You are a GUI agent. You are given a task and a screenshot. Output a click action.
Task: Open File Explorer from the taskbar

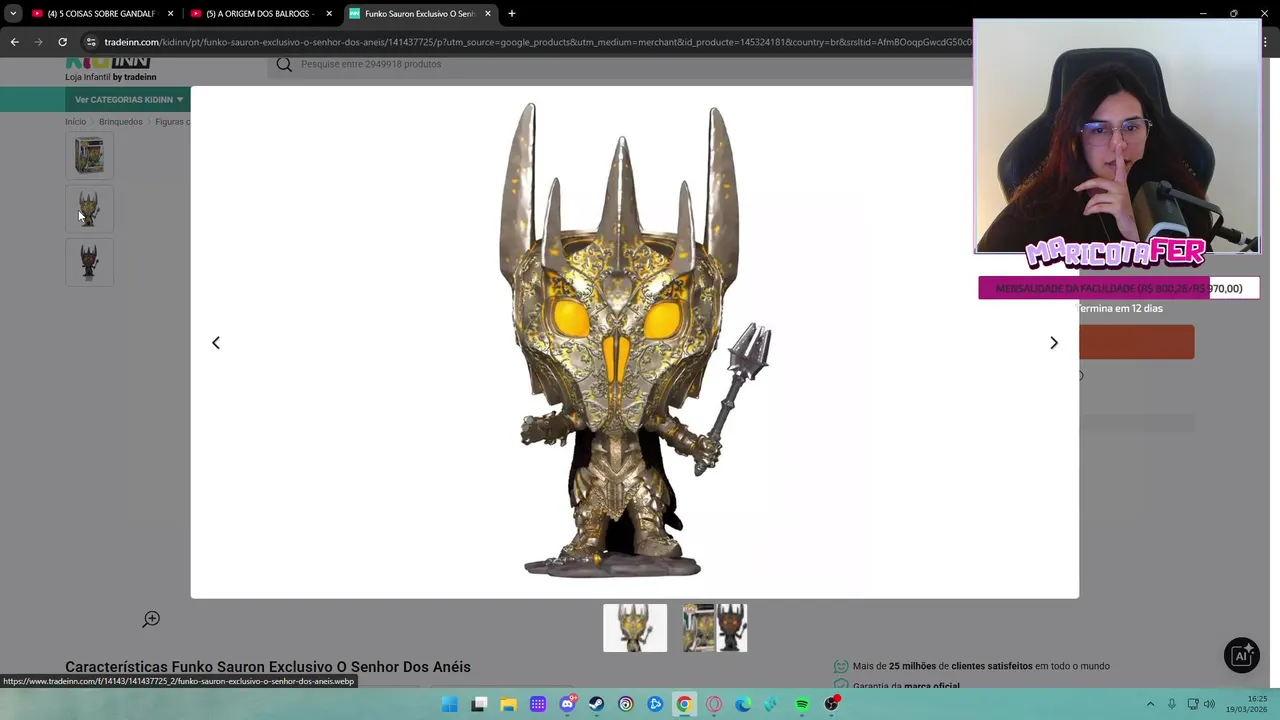508,704
